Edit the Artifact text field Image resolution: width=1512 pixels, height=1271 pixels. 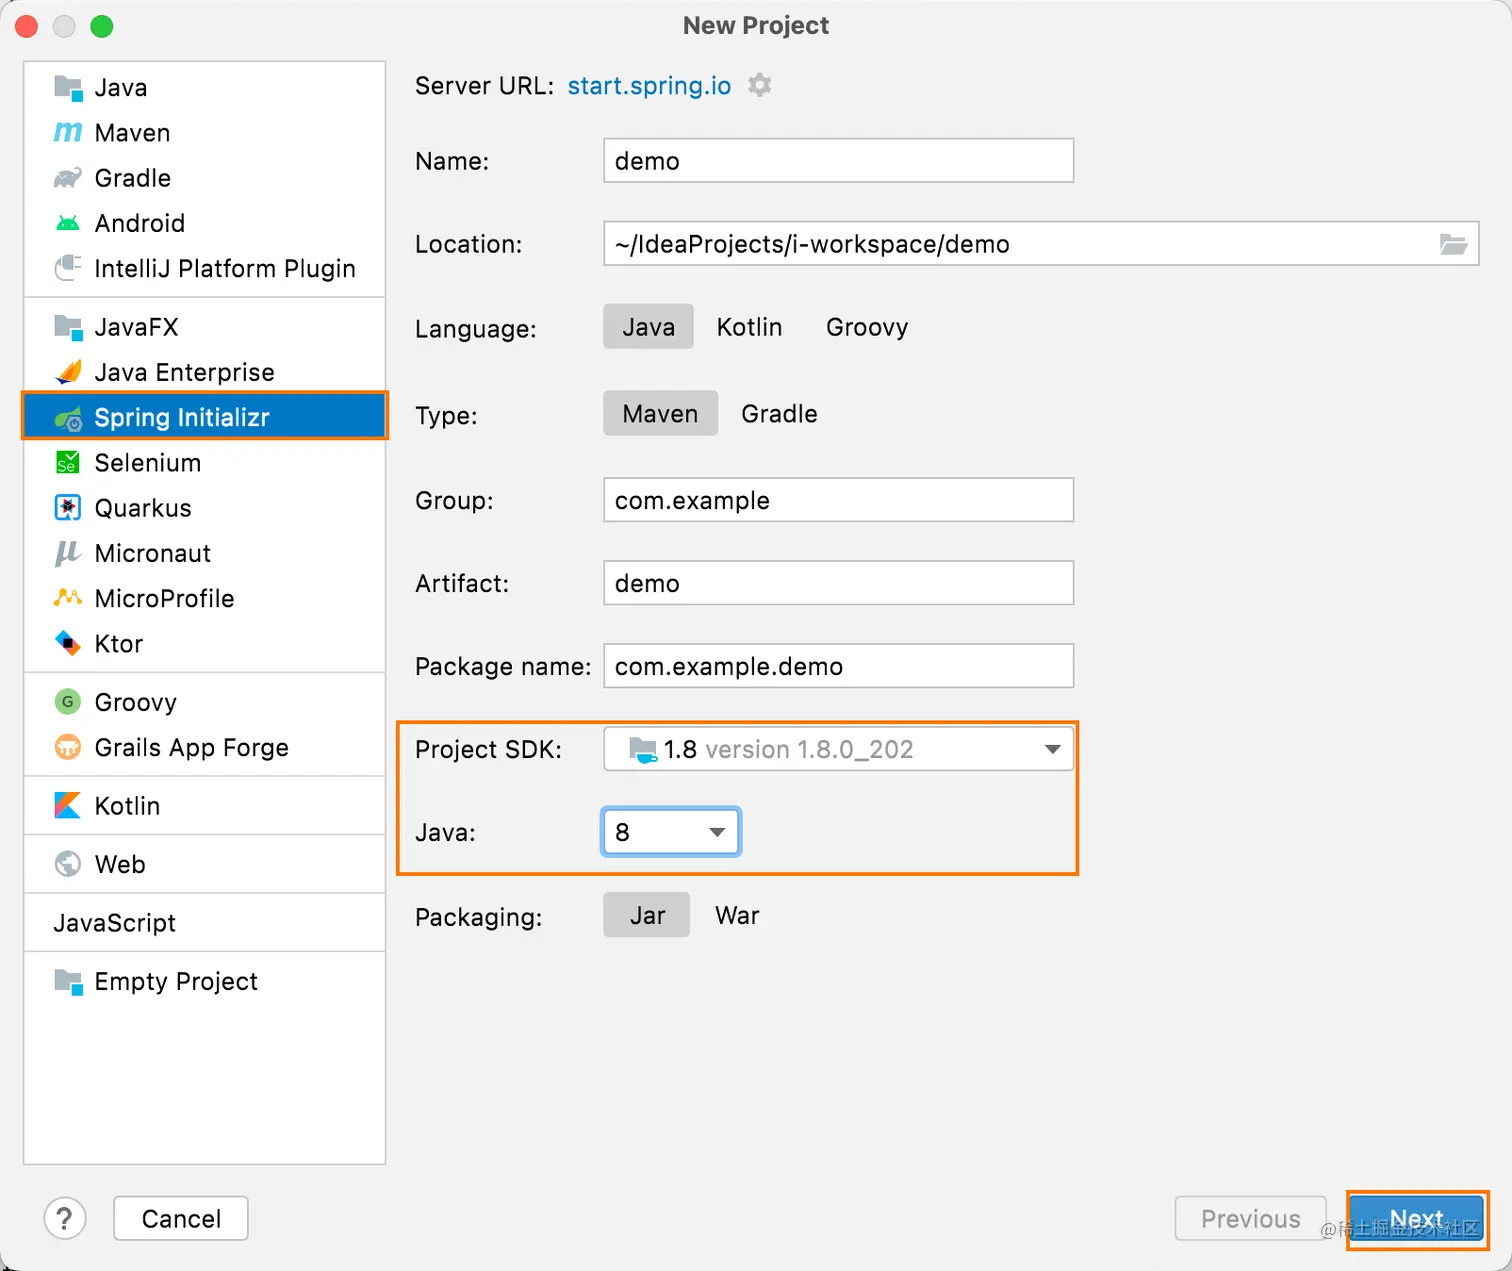pos(839,583)
